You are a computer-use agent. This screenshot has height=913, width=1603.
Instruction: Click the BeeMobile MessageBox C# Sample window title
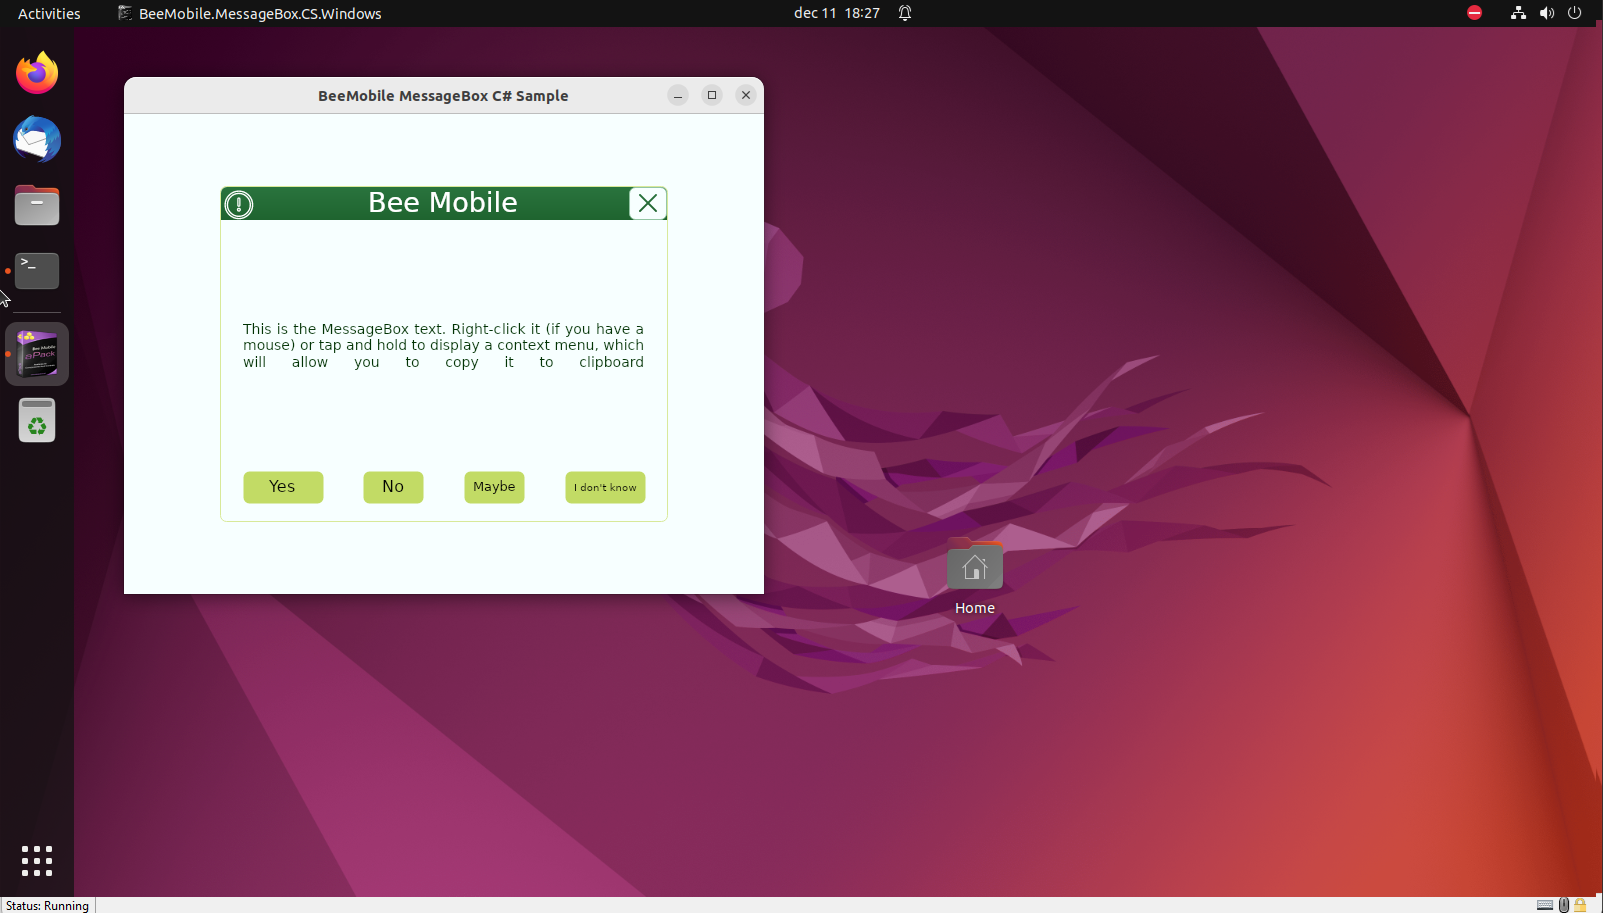pyautogui.click(x=443, y=96)
